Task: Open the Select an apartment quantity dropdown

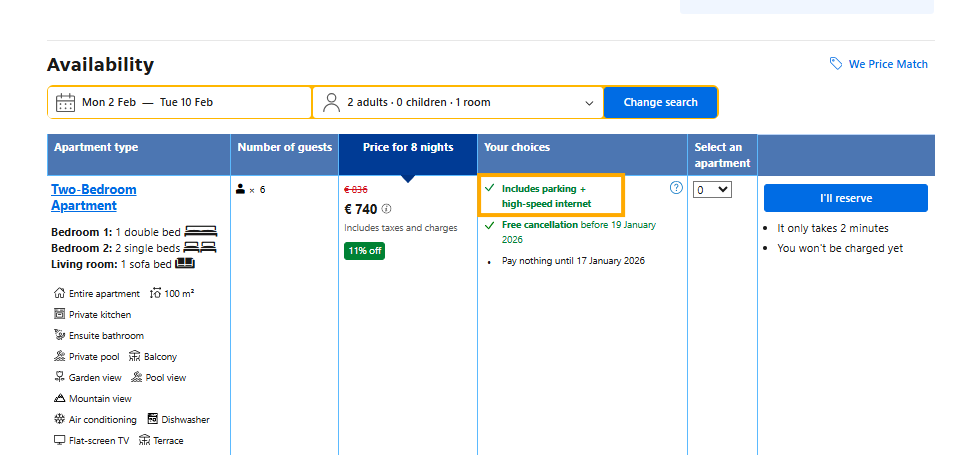Action: point(712,190)
